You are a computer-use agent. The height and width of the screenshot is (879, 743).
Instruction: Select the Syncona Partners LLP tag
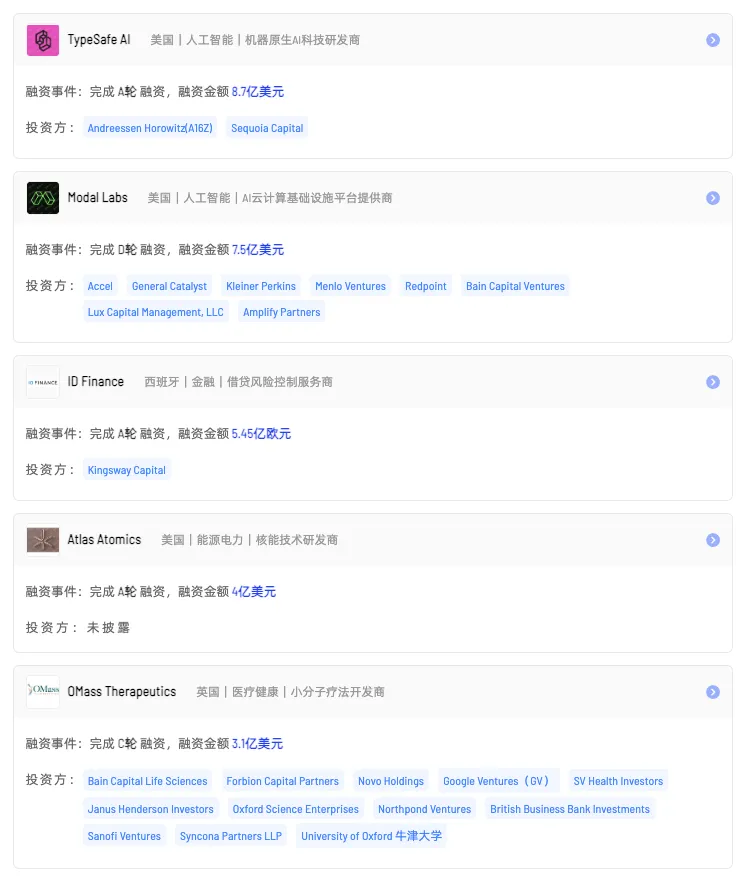click(x=230, y=836)
